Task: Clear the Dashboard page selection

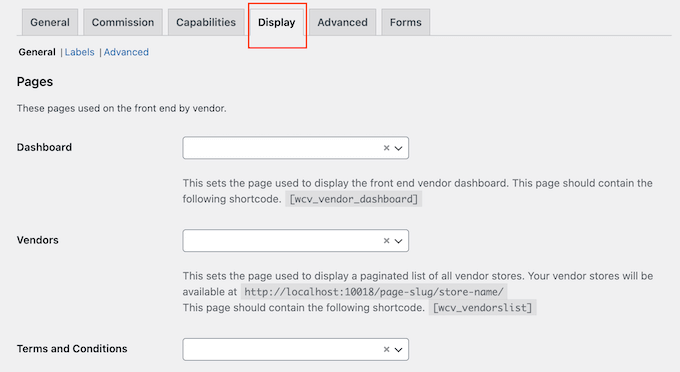Action: point(386,148)
